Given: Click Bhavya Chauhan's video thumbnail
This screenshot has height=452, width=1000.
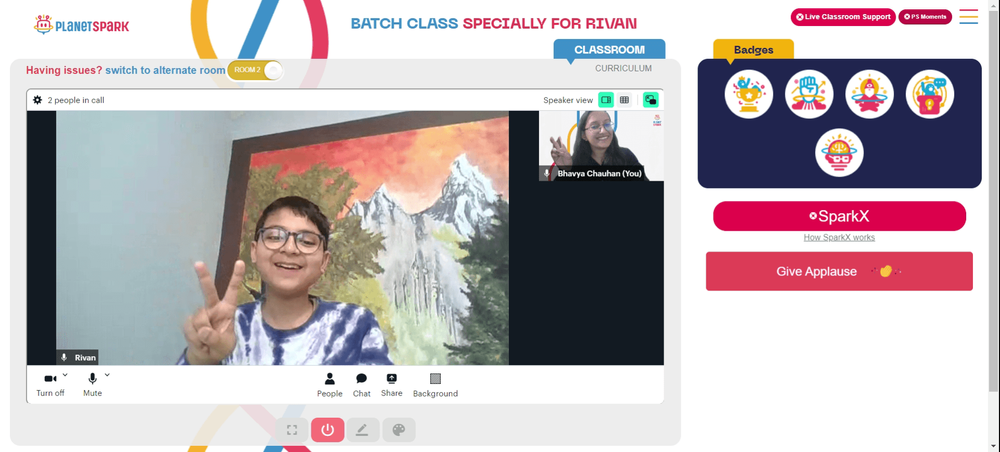Looking at the screenshot, I should [x=601, y=146].
